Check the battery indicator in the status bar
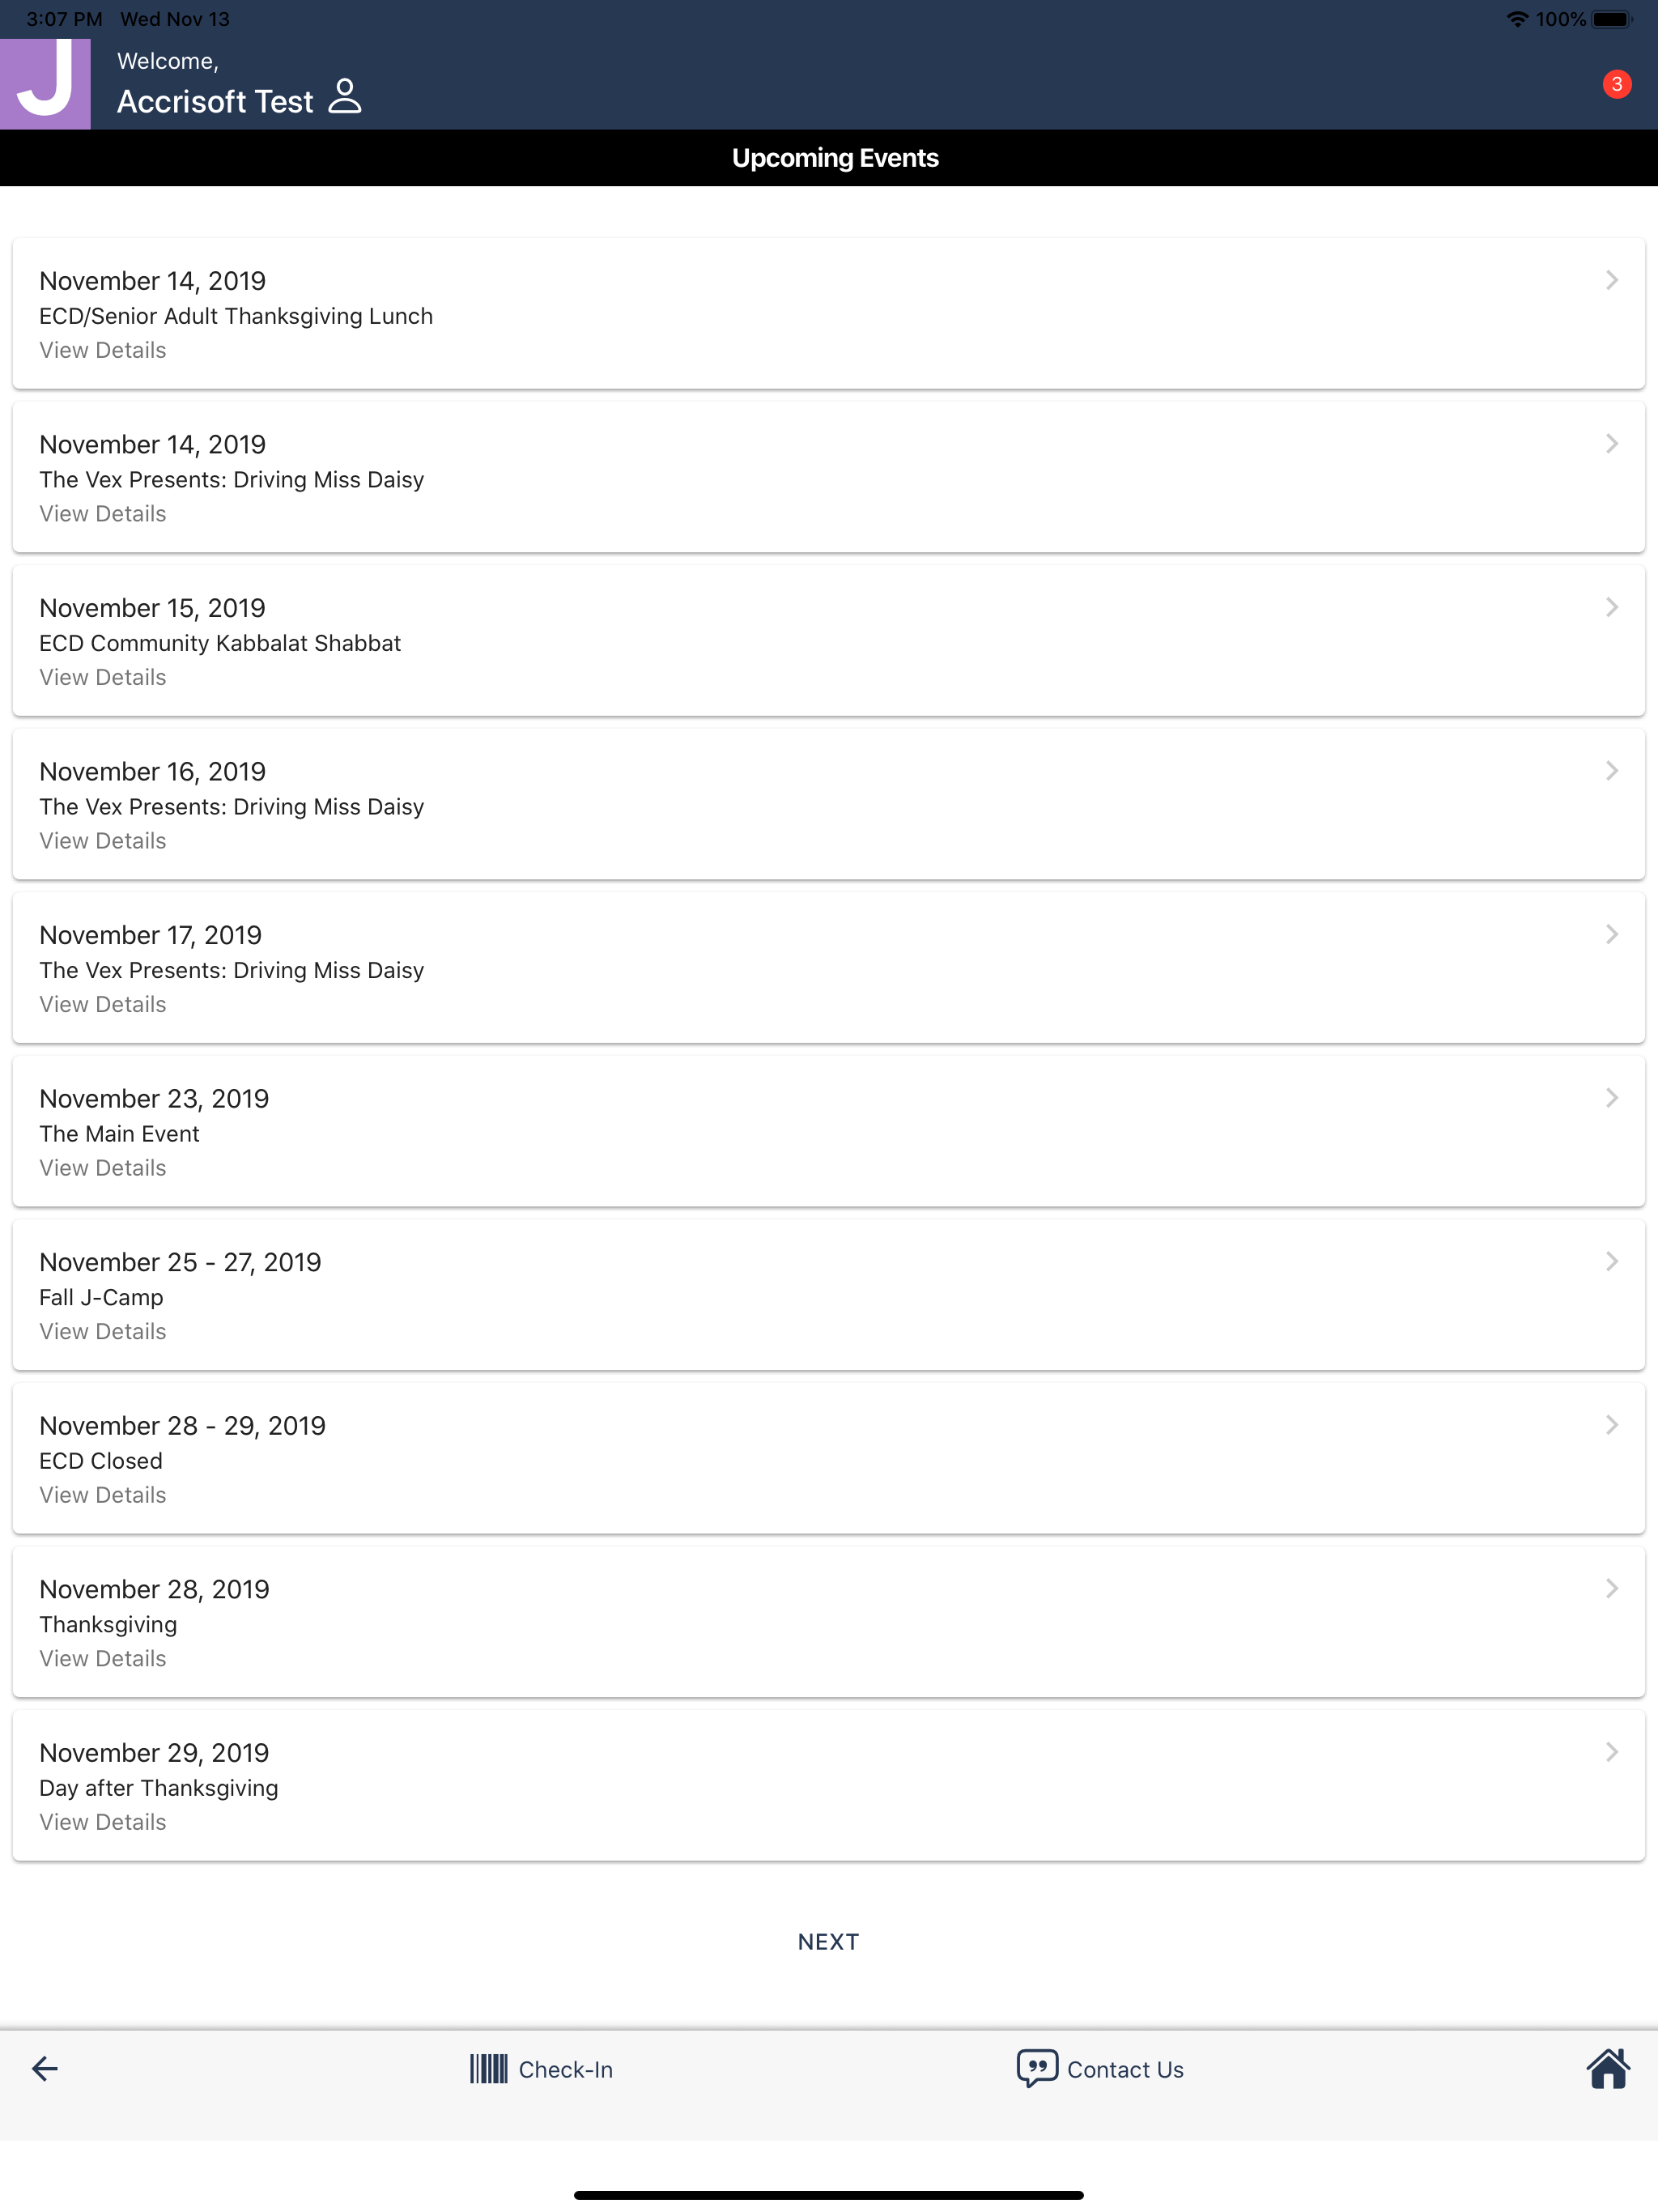Image resolution: width=1658 pixels, height=2212 pixels. click(x=1612, y=19)
